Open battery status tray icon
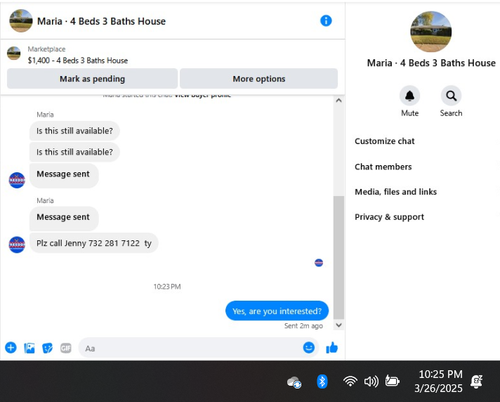Image resolution: width=500 pixels, height=402 pixels. [392, 381]
